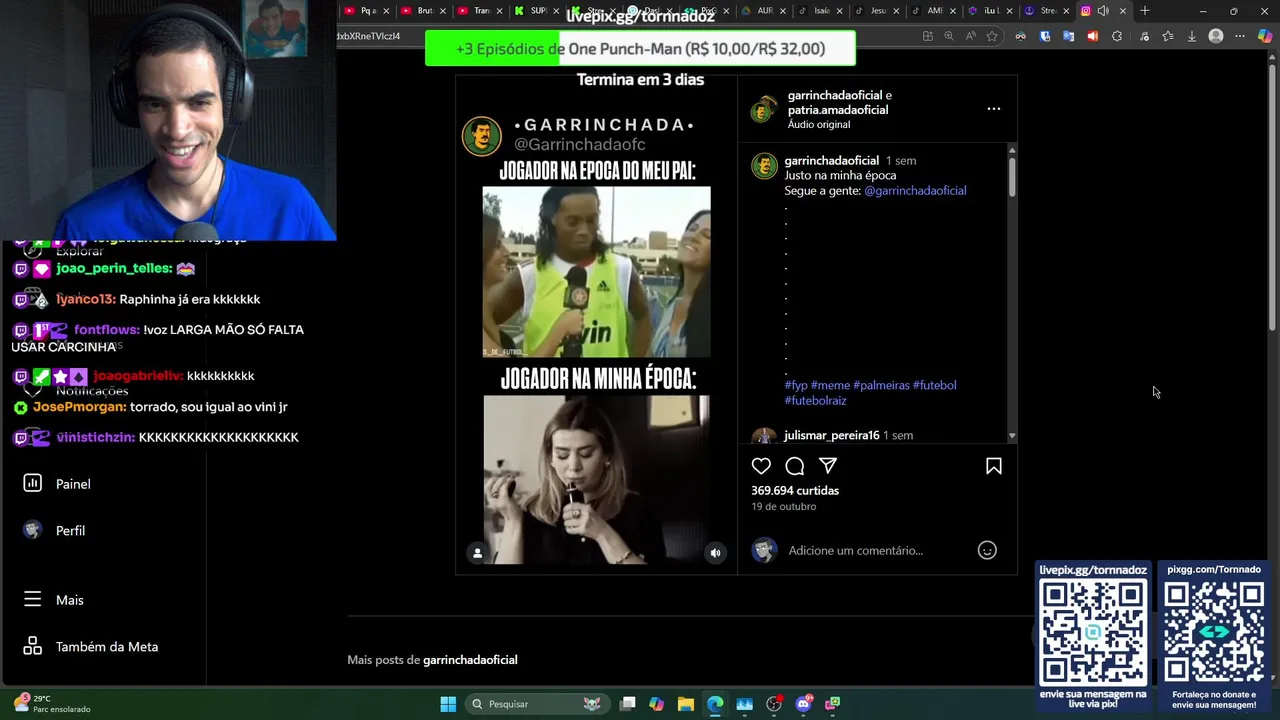Open Painel in Instagram sidebar
This screenshot has width=1280, height=720.
coord(58,484)
